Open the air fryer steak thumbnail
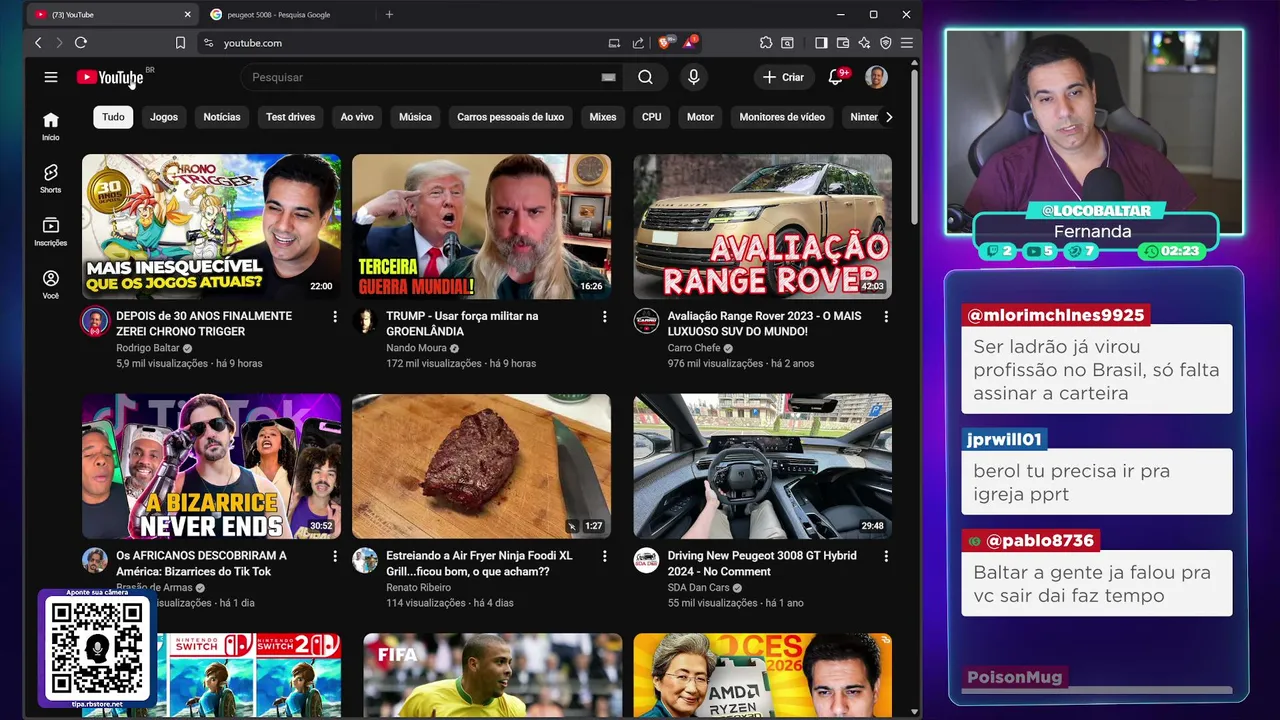This screenshot has height=720, width=1280. 481,466
